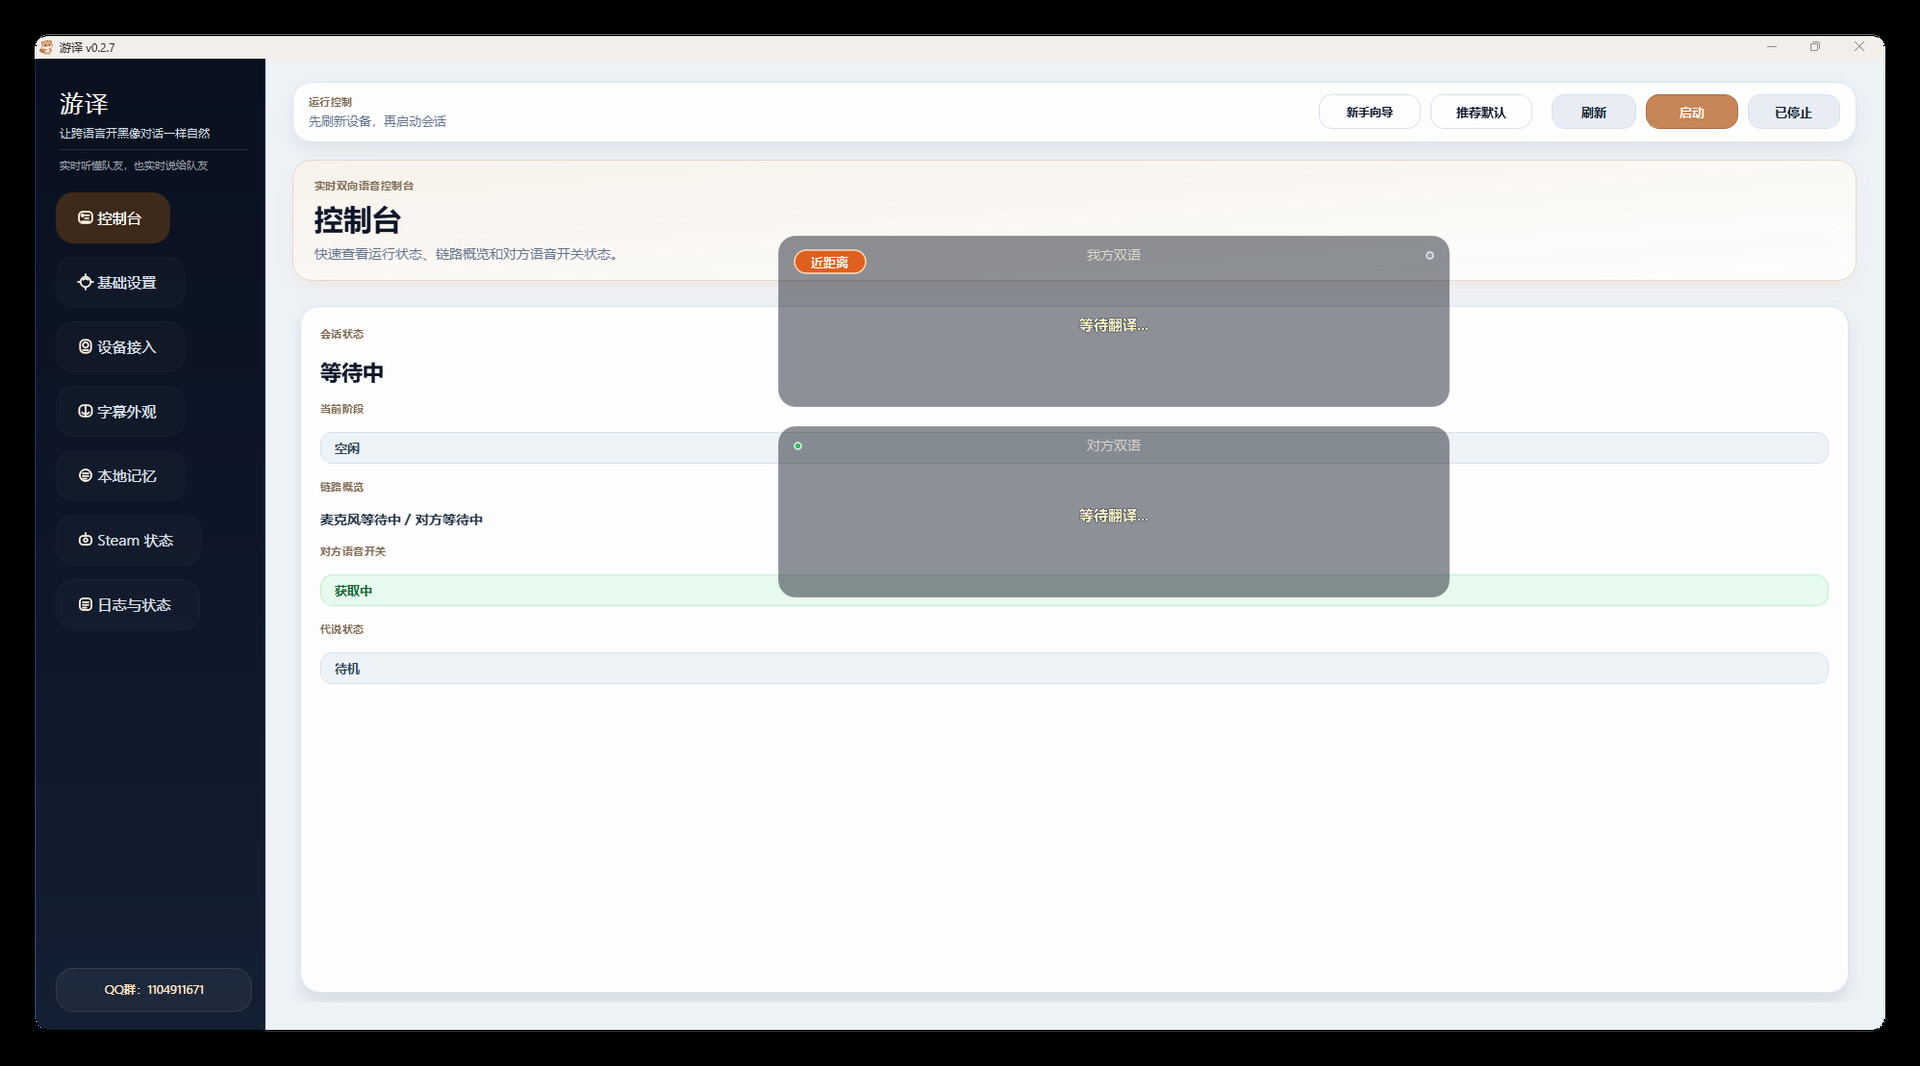The image size is (1920, 1066).
Task: Select Steam 状态 sidebar icon
Action: tap(85, 540)
